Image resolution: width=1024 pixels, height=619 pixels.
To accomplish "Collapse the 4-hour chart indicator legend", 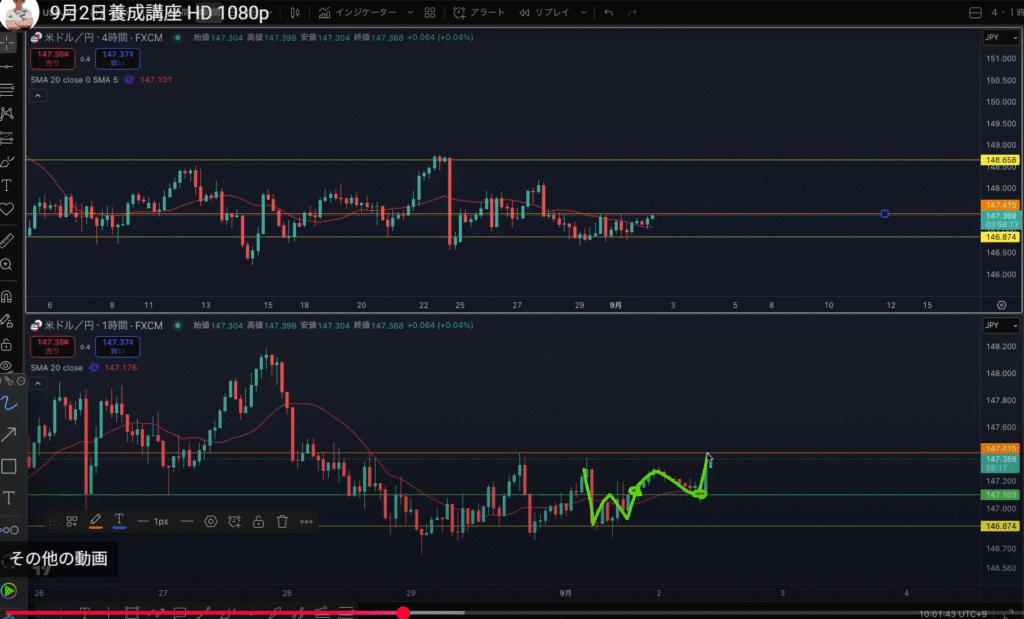I will tap(38, 96).
